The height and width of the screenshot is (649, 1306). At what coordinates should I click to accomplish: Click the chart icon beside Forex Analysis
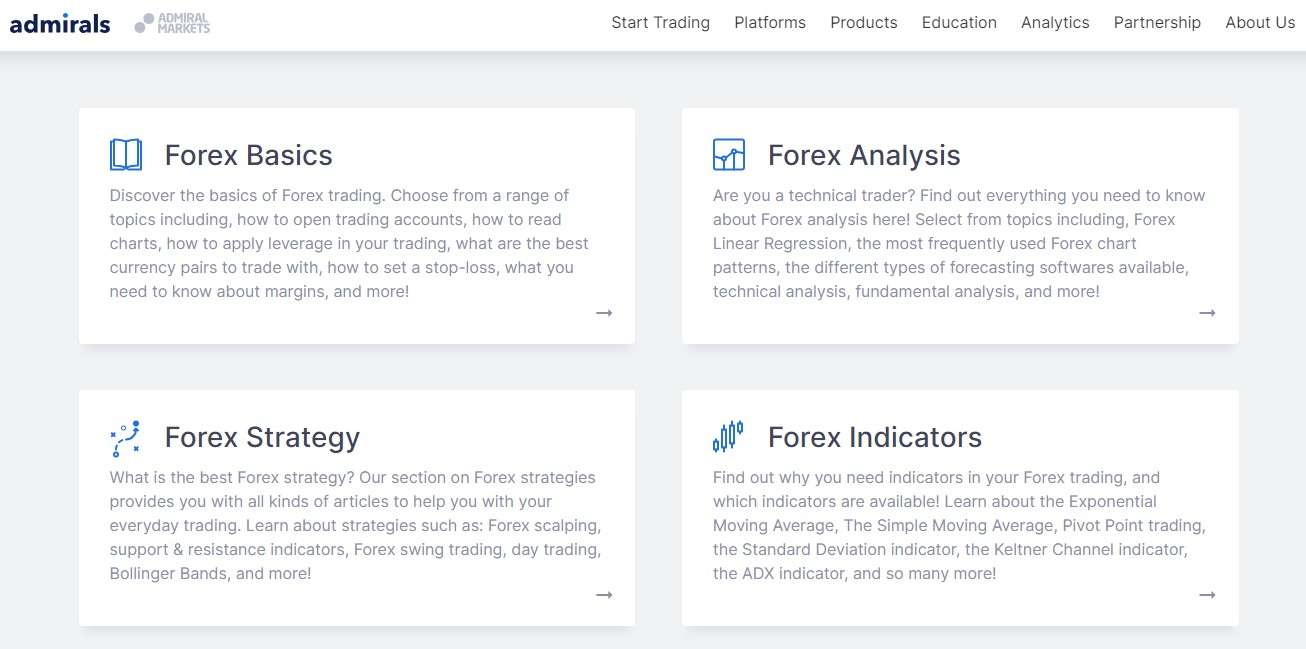pyautogui.click(x=729, y=155)
